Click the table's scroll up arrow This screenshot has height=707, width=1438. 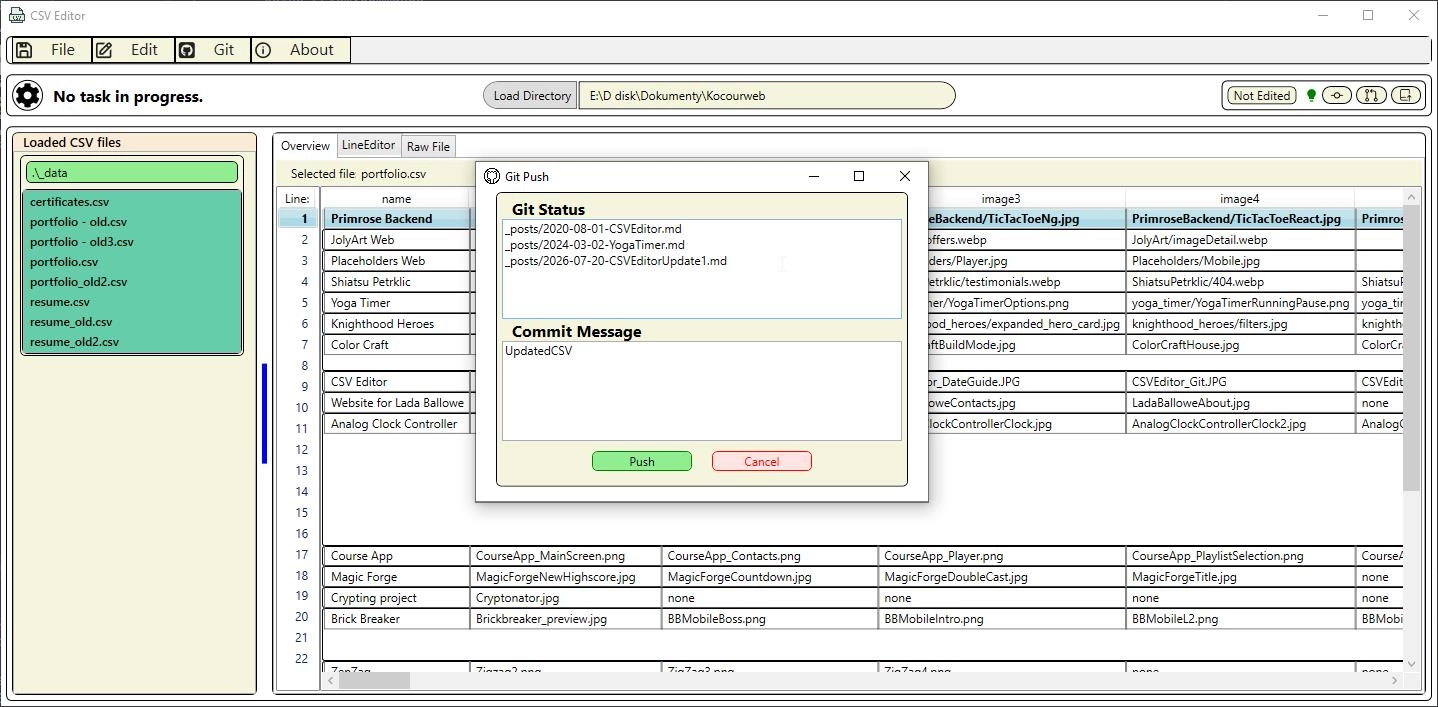(1411, 197)
